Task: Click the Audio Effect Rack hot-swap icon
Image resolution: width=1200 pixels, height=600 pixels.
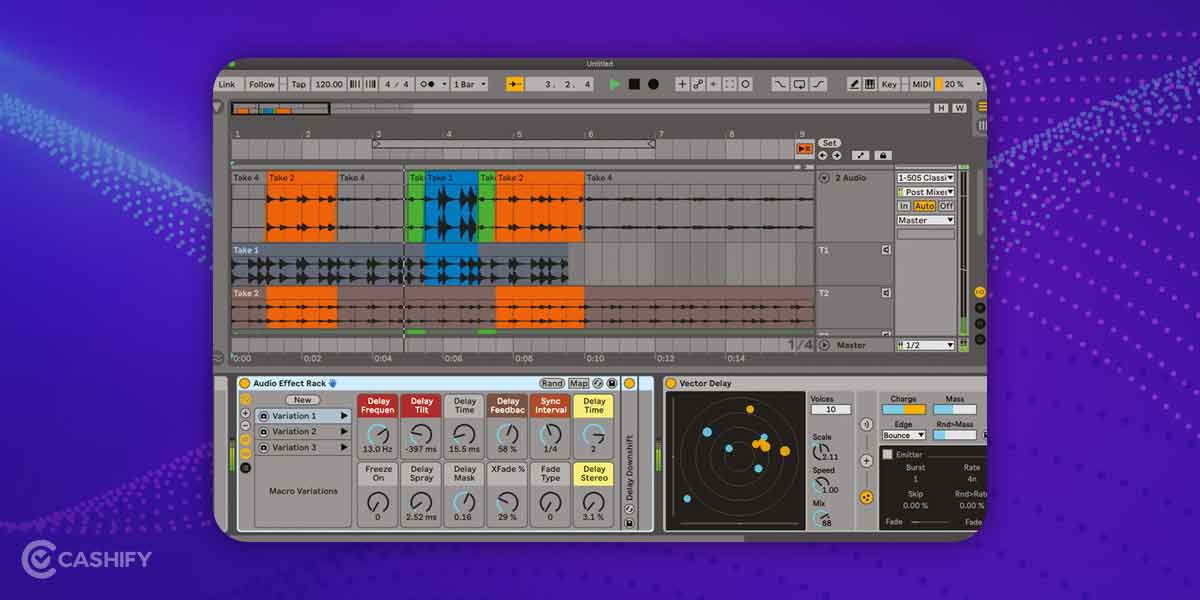Action: [596, 383]
